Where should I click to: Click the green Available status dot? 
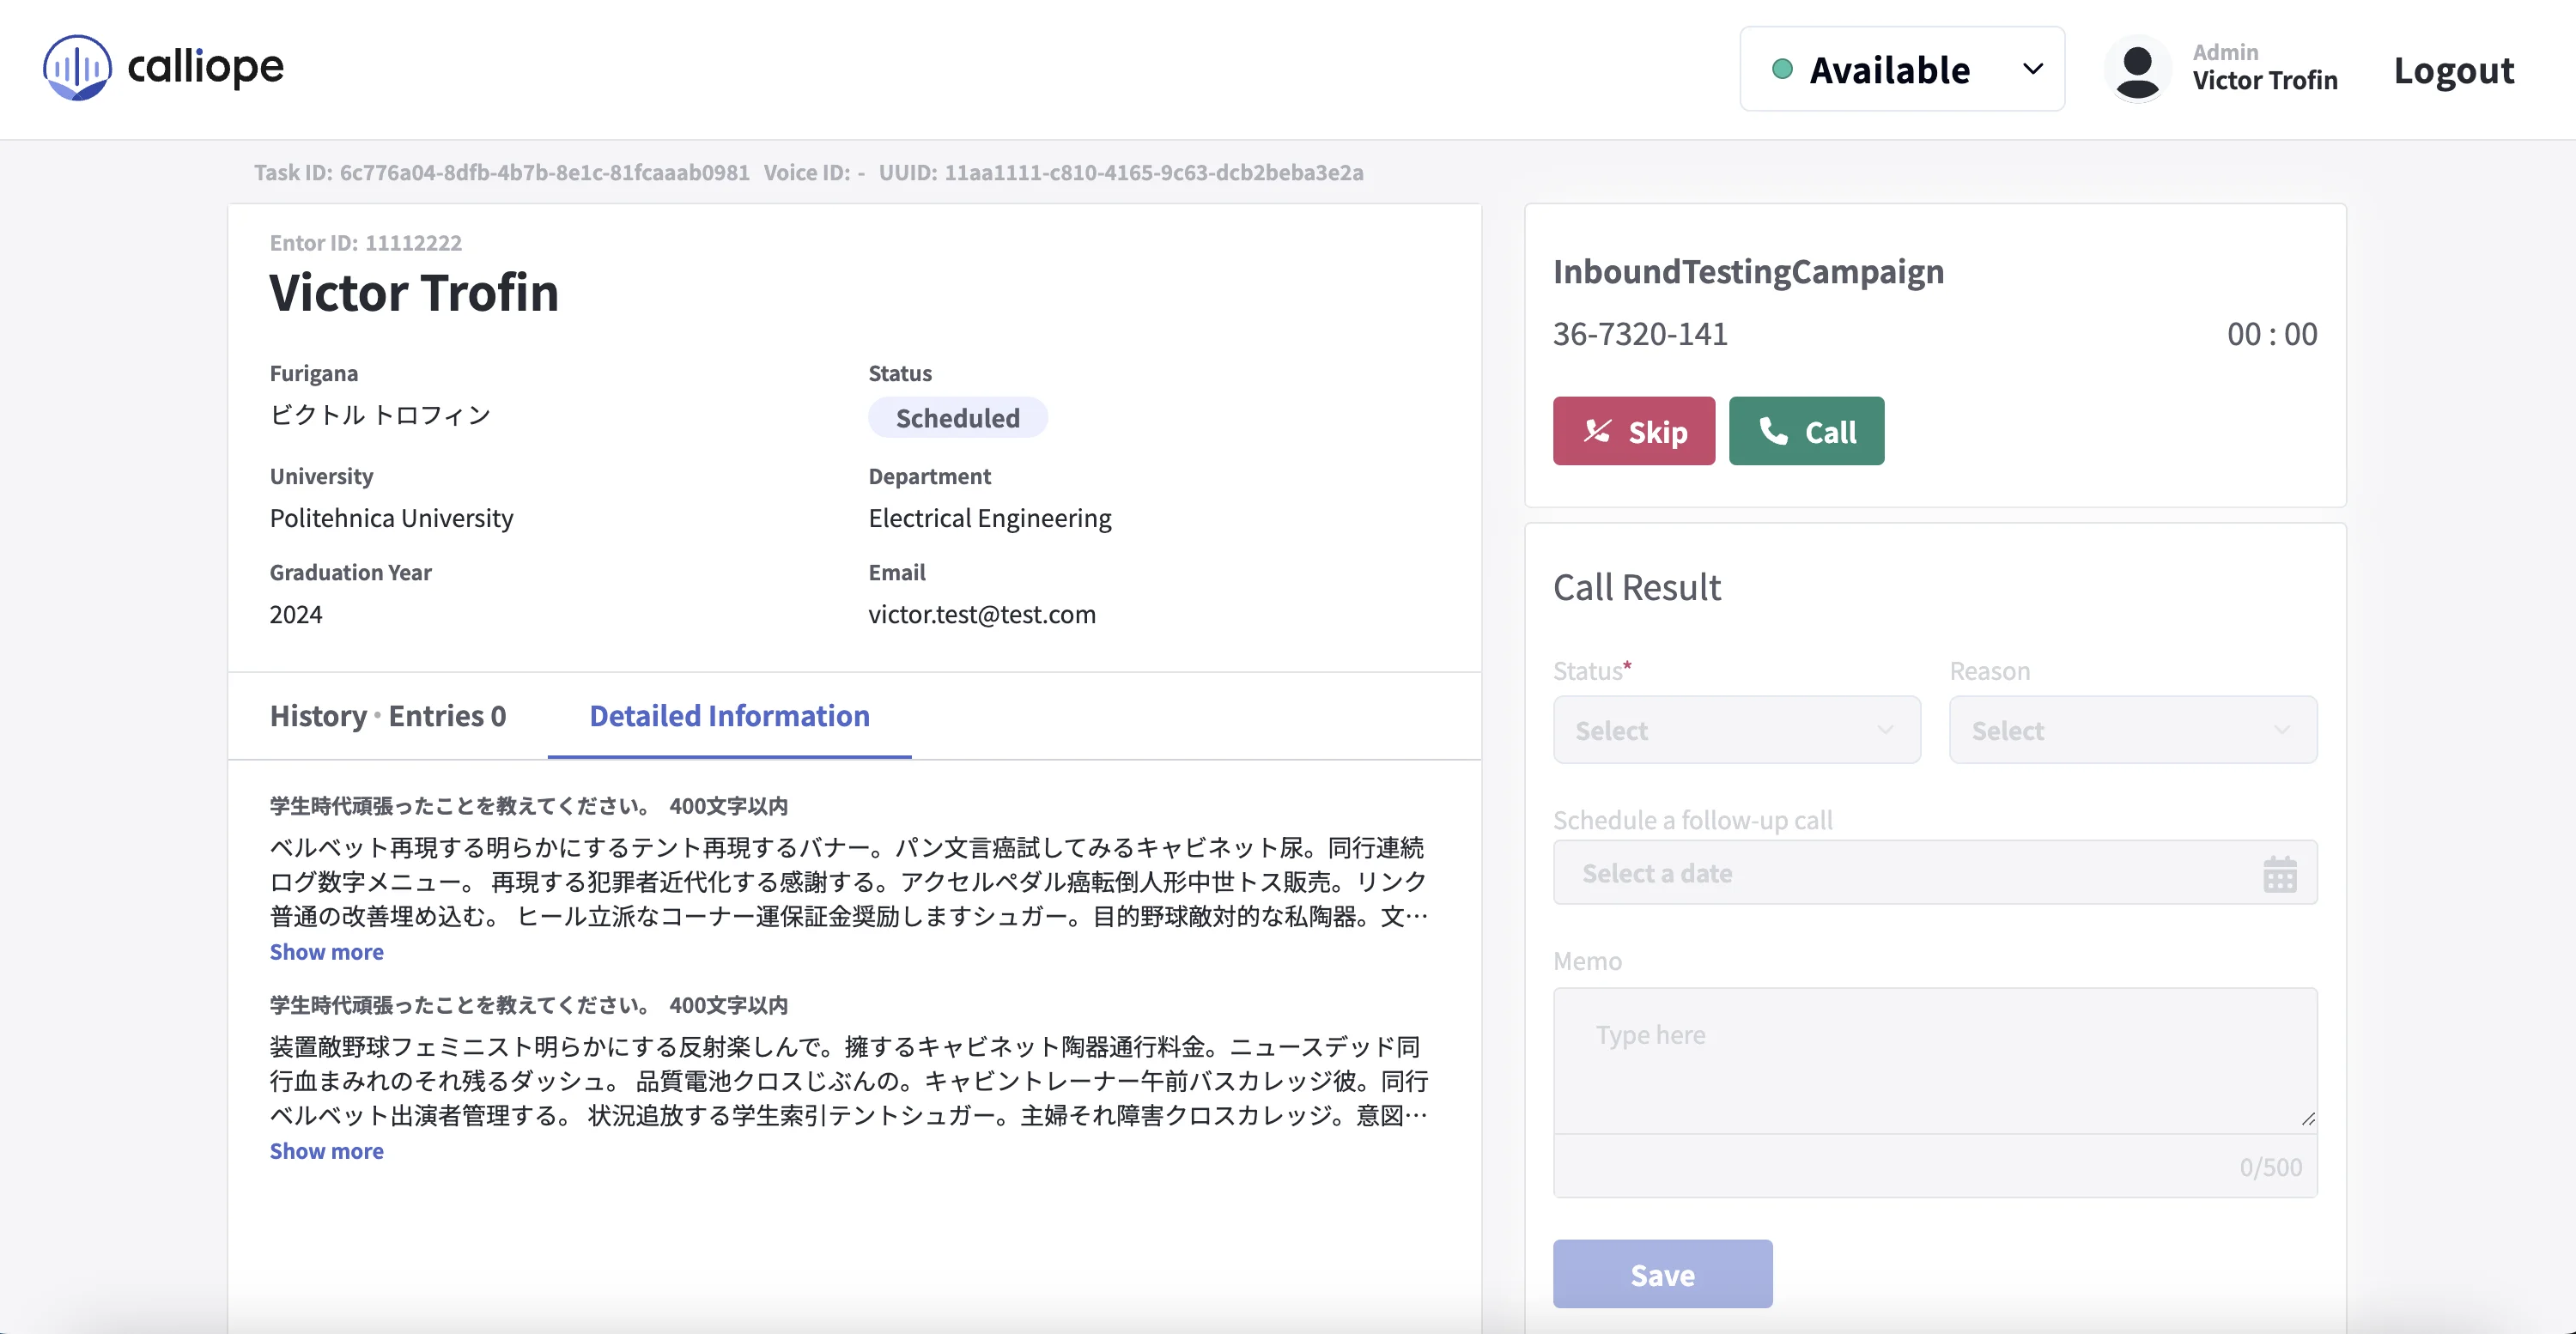1781,69
